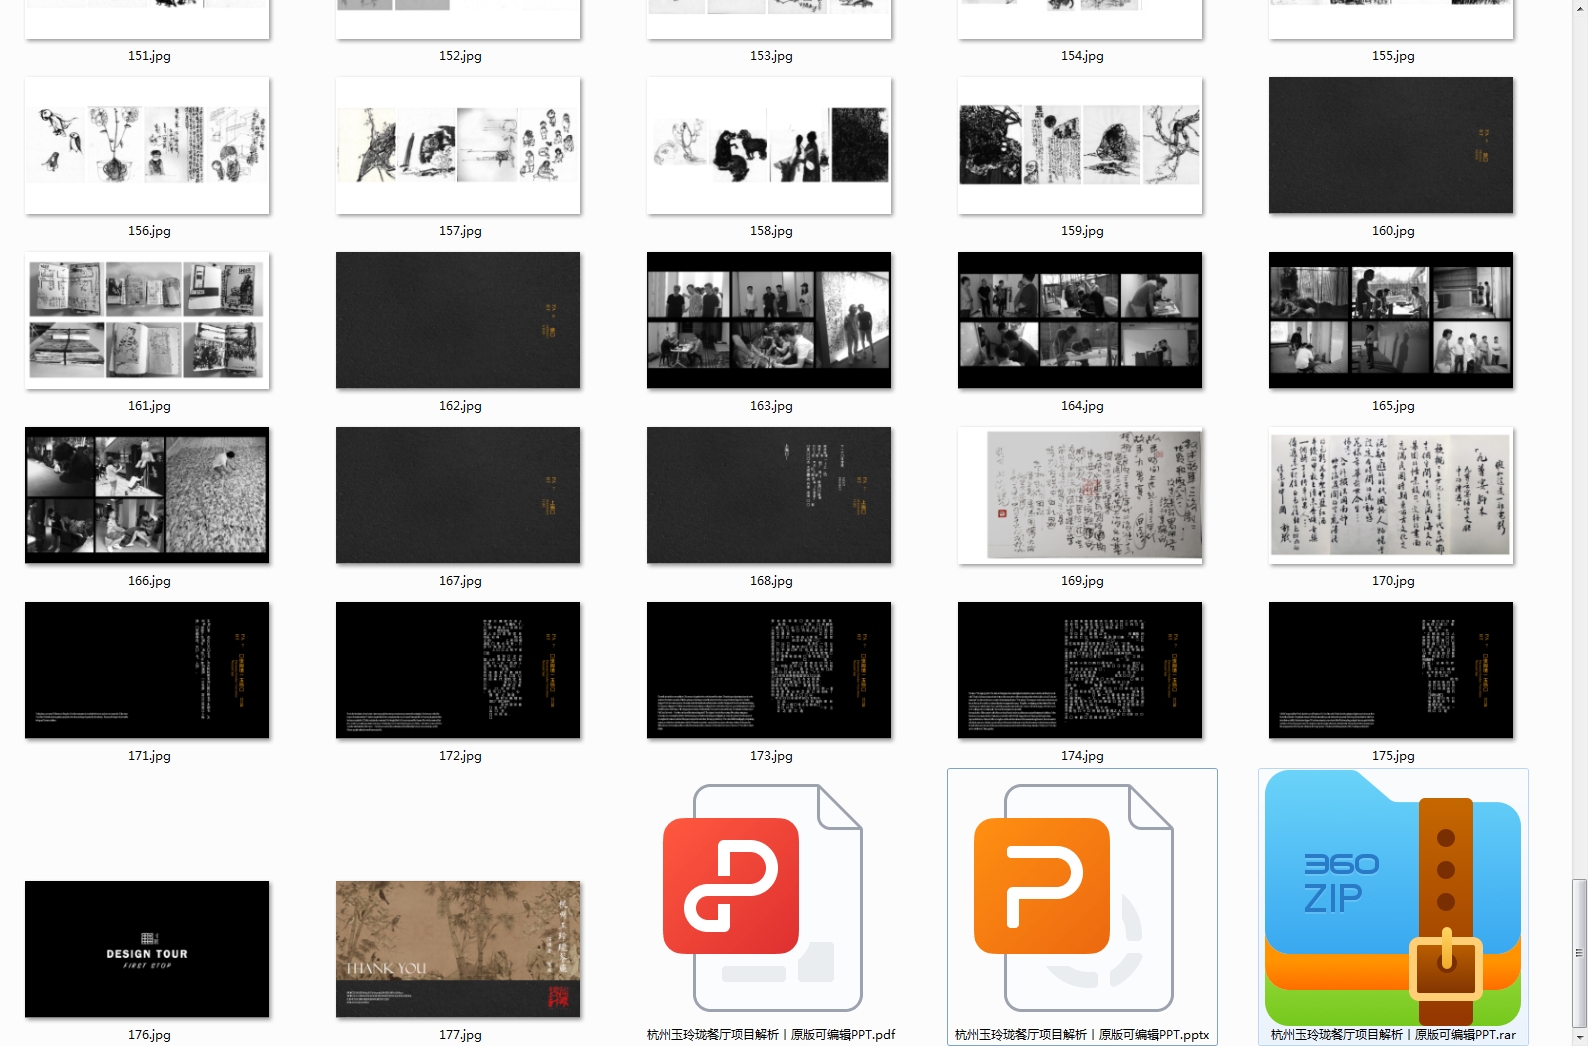The image size is (1588, 1046).
Task: Select the 156.jpg ink sketches thumbnail
Action: pos(147,145)
